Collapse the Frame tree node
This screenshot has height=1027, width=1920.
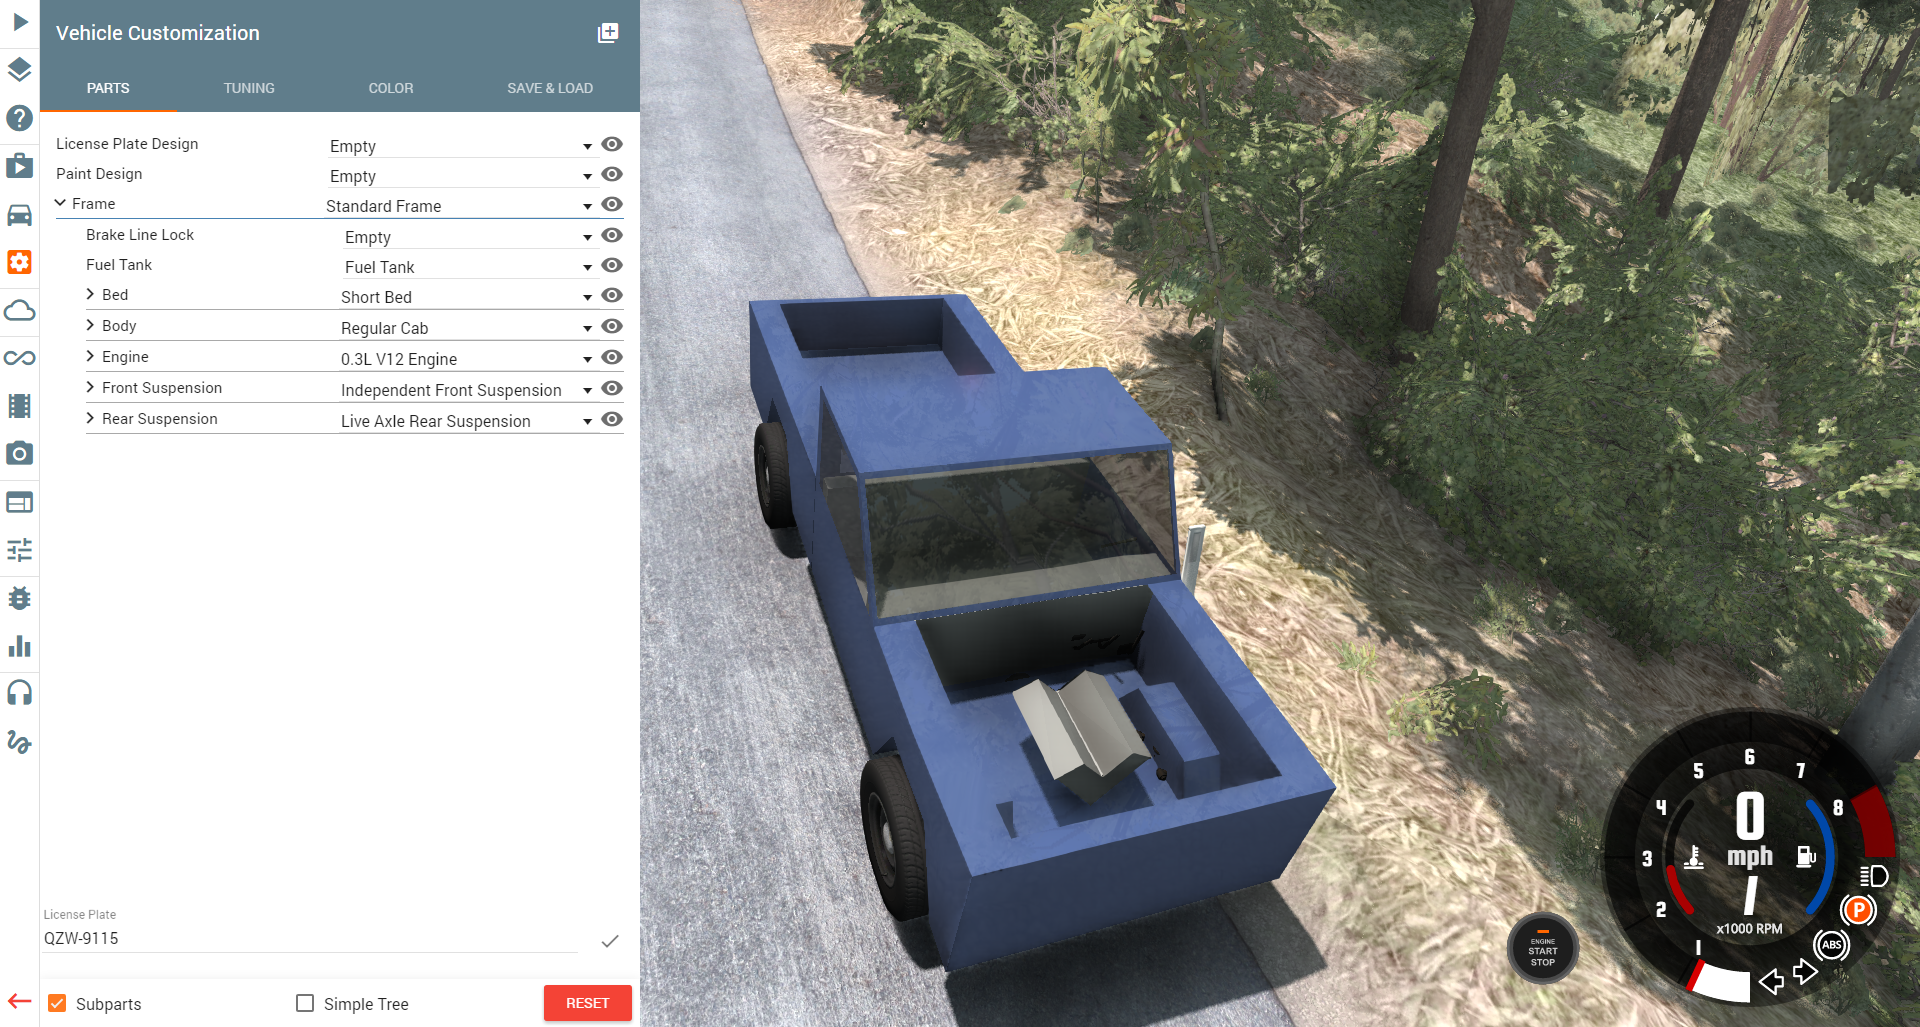pos(61,203)
